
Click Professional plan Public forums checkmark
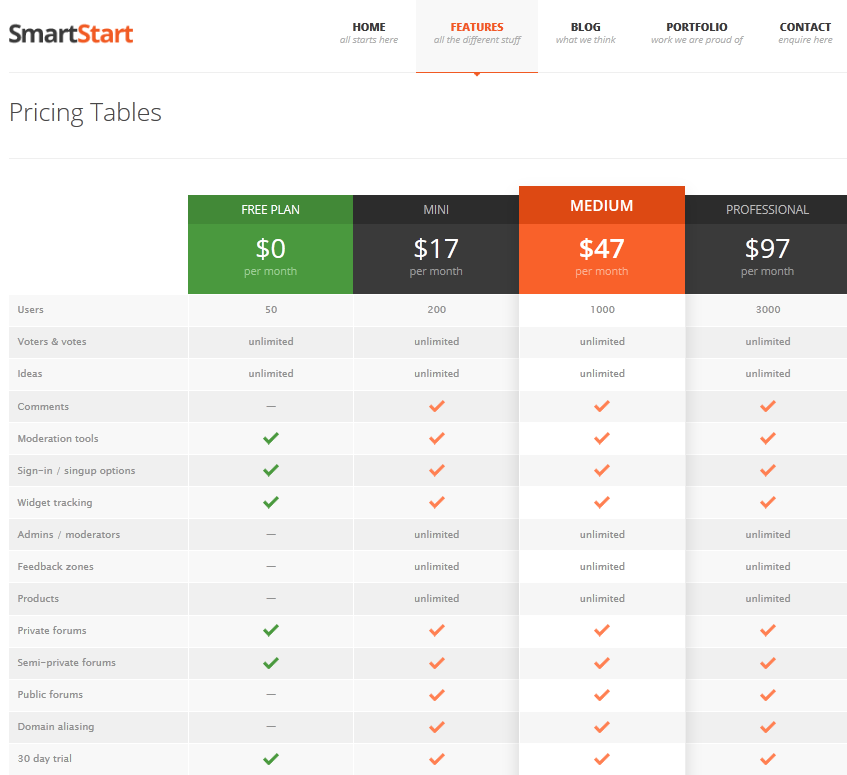768,695
